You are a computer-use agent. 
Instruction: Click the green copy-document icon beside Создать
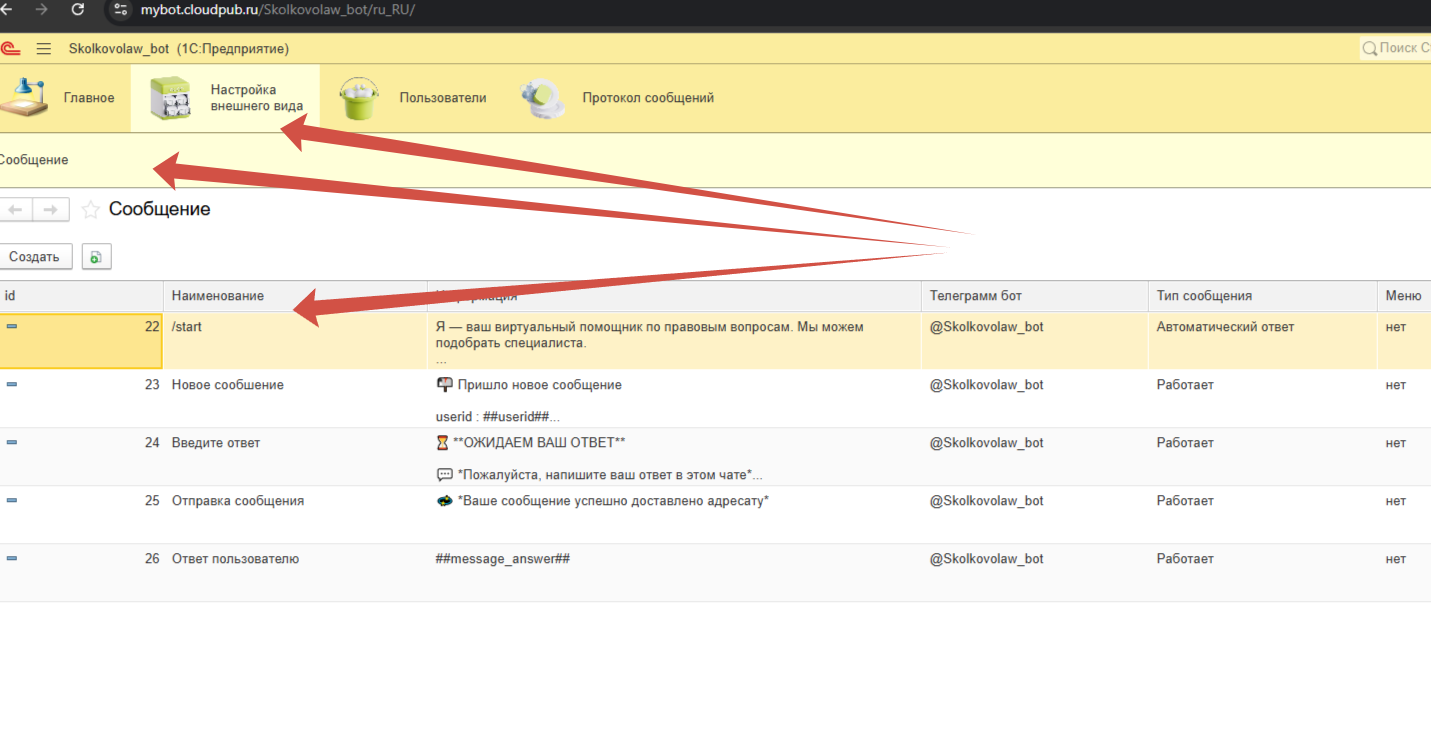coord(96,257)
